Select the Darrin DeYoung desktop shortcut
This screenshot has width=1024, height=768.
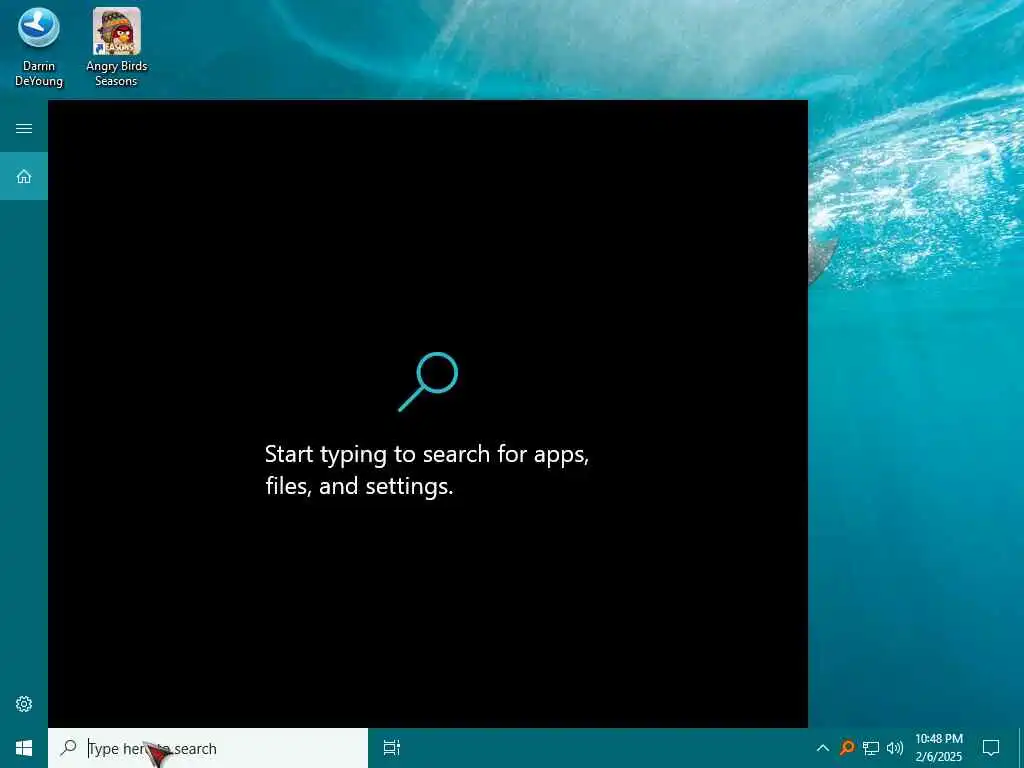[39, 47]
